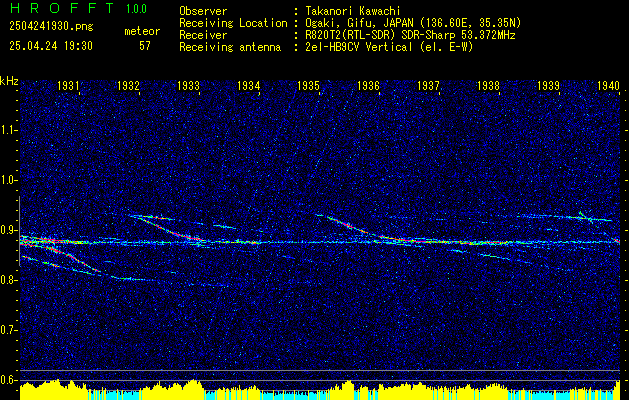Click the 1935 time marker
Image resolution: width=629 pixels, height=400 pixels.
[x=308, y=85]
